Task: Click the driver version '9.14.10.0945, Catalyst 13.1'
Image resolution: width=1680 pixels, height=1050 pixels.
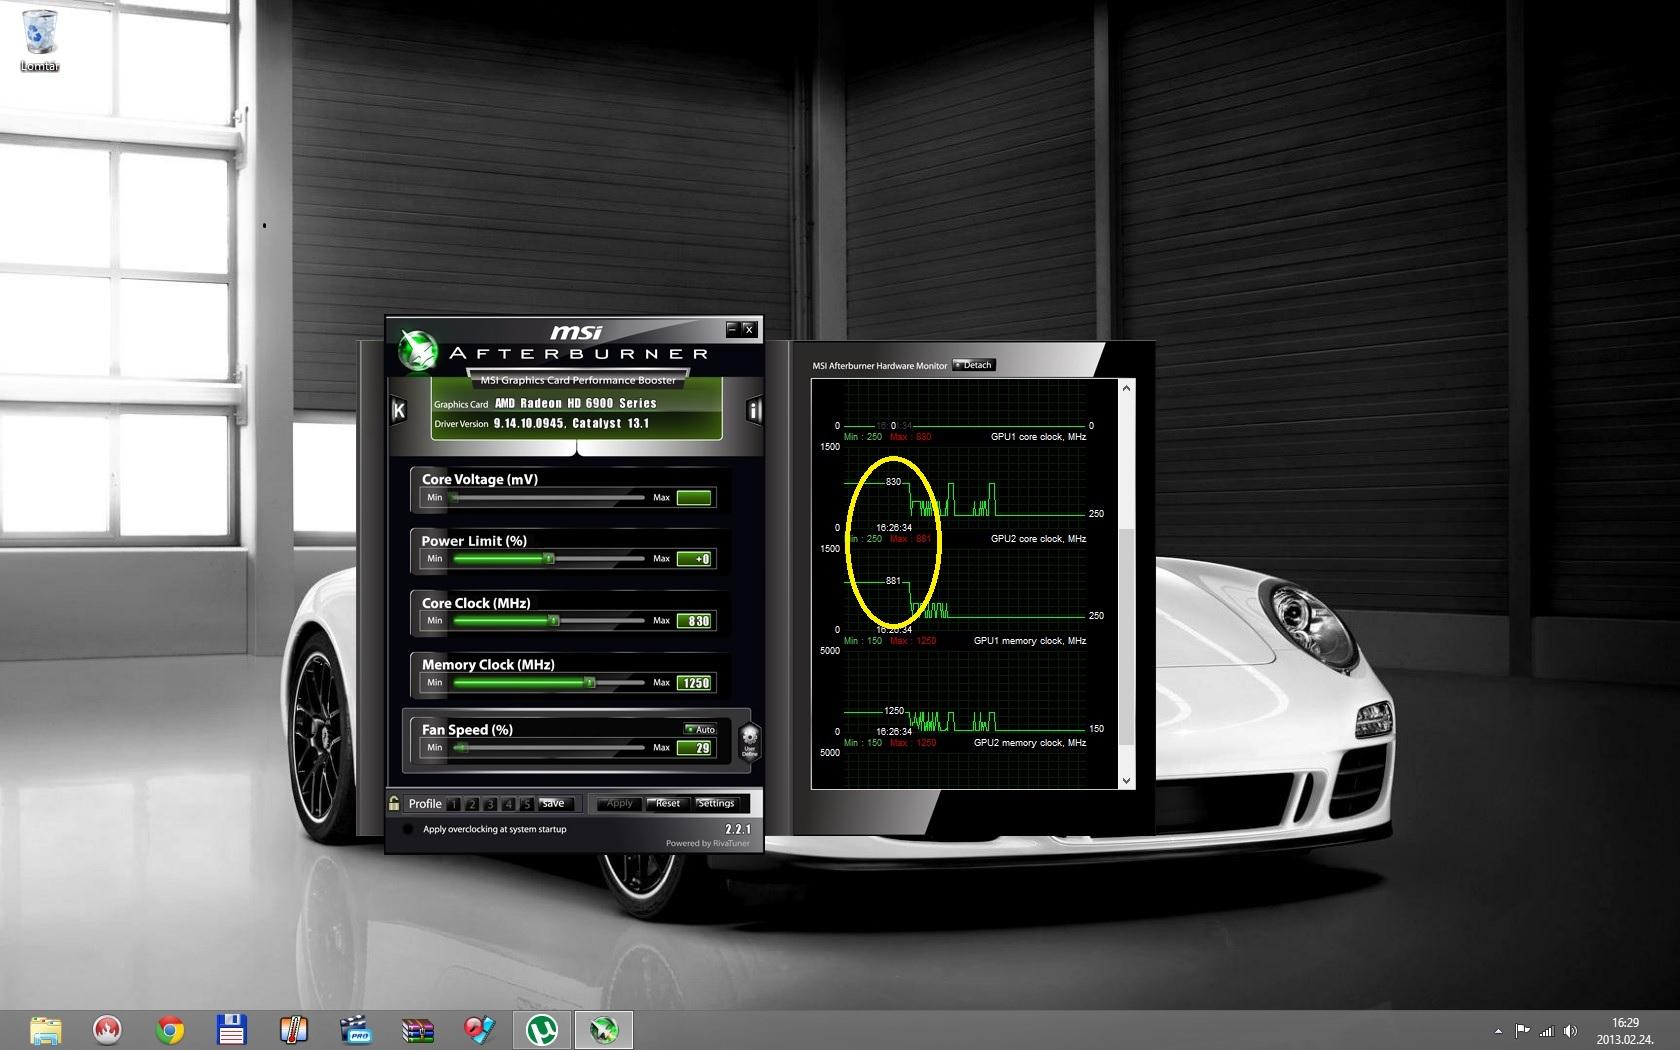Action: pyautogui.click(x=571, y=423)
